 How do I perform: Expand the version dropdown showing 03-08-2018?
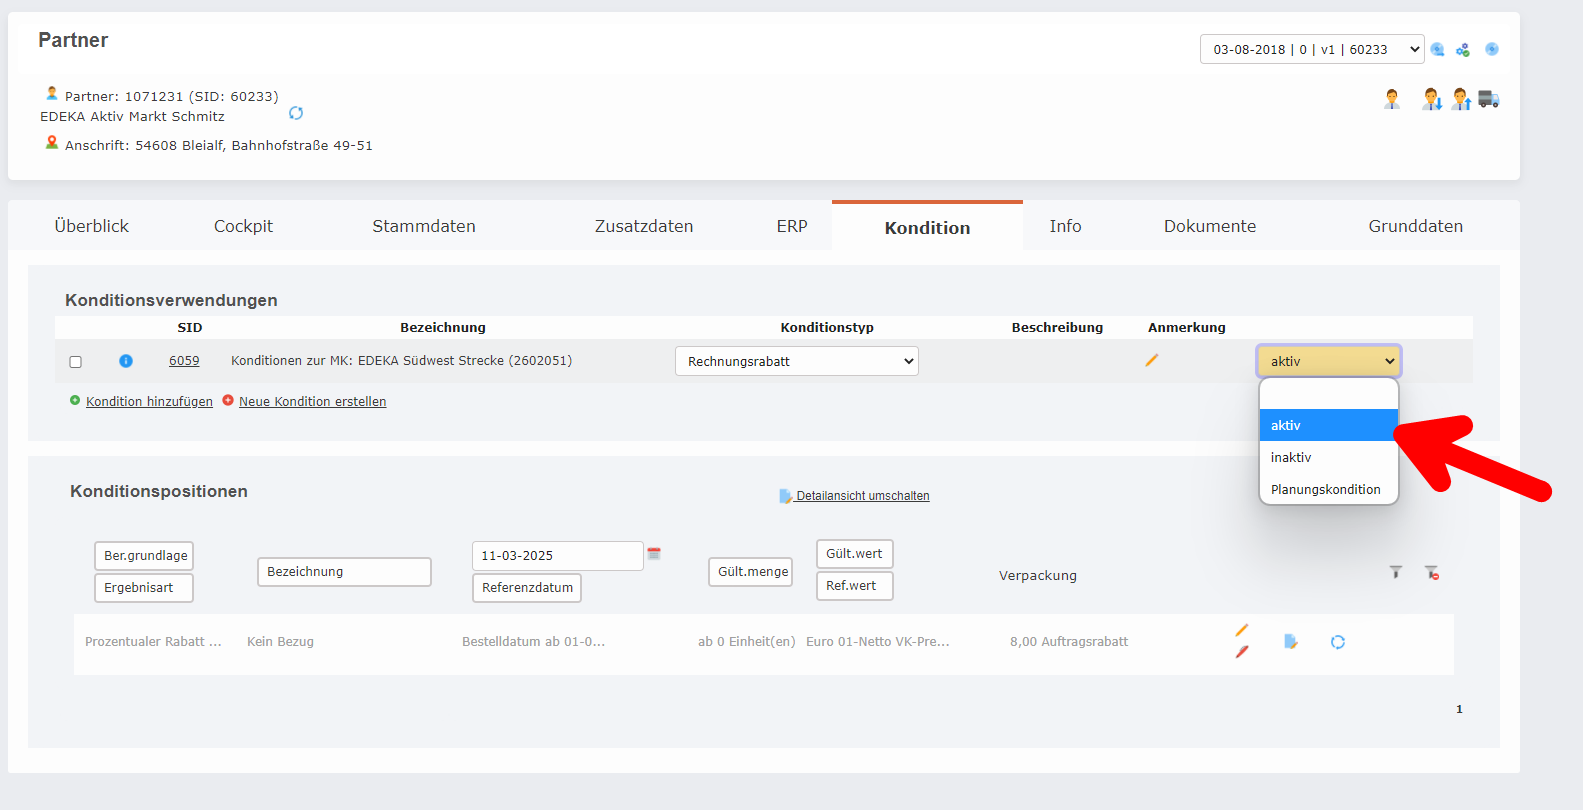click(x=1311, y=49)
